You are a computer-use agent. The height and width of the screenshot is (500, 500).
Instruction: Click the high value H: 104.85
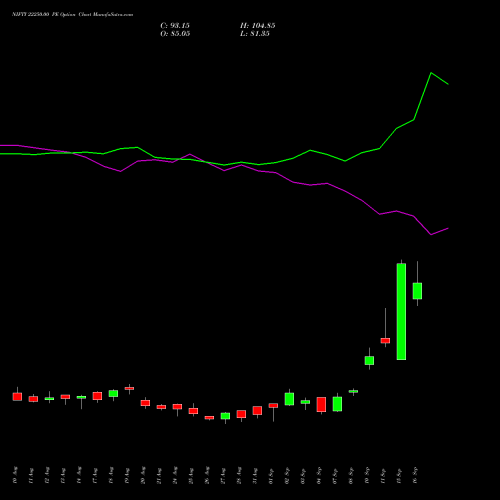coord(258,26)
